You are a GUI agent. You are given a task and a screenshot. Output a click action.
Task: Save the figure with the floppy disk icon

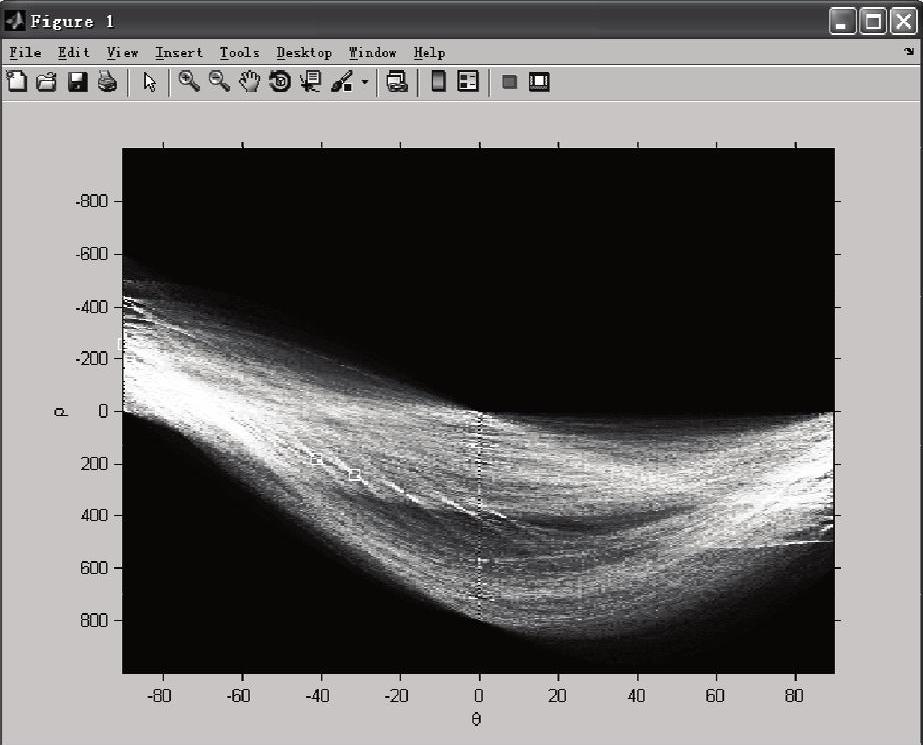pyautogui.click(x=77, y=81)
